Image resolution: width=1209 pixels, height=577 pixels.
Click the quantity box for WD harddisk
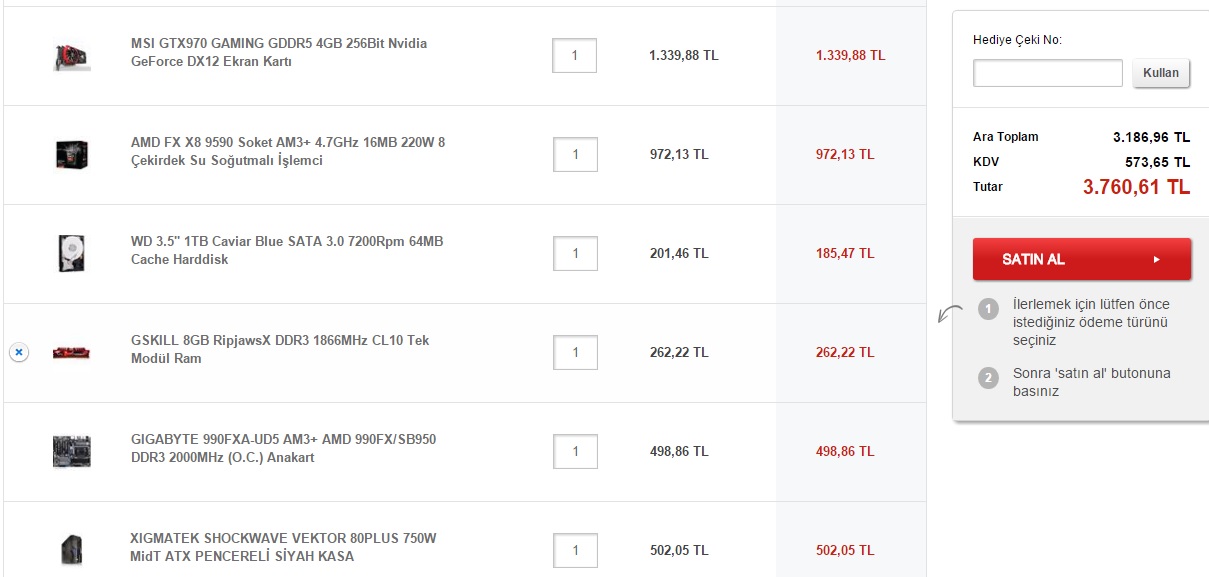(x=574, y=254)
